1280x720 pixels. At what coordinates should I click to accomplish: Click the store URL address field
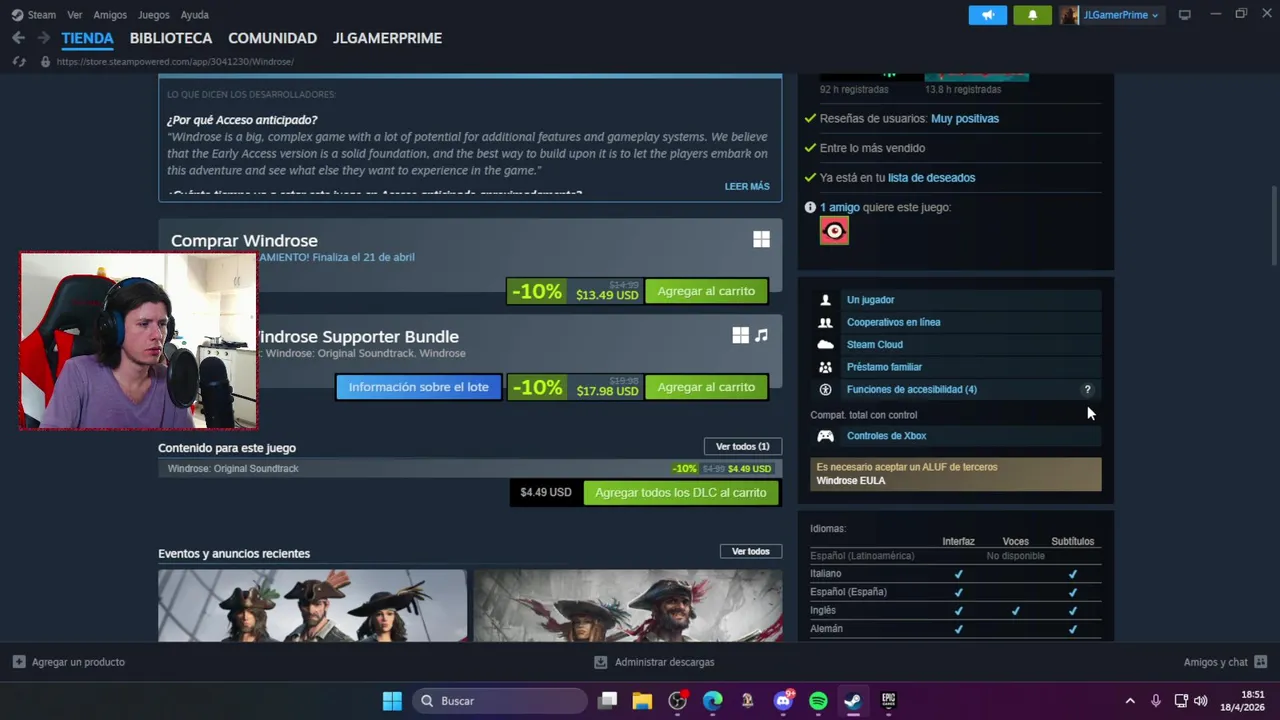pos(175,62)
